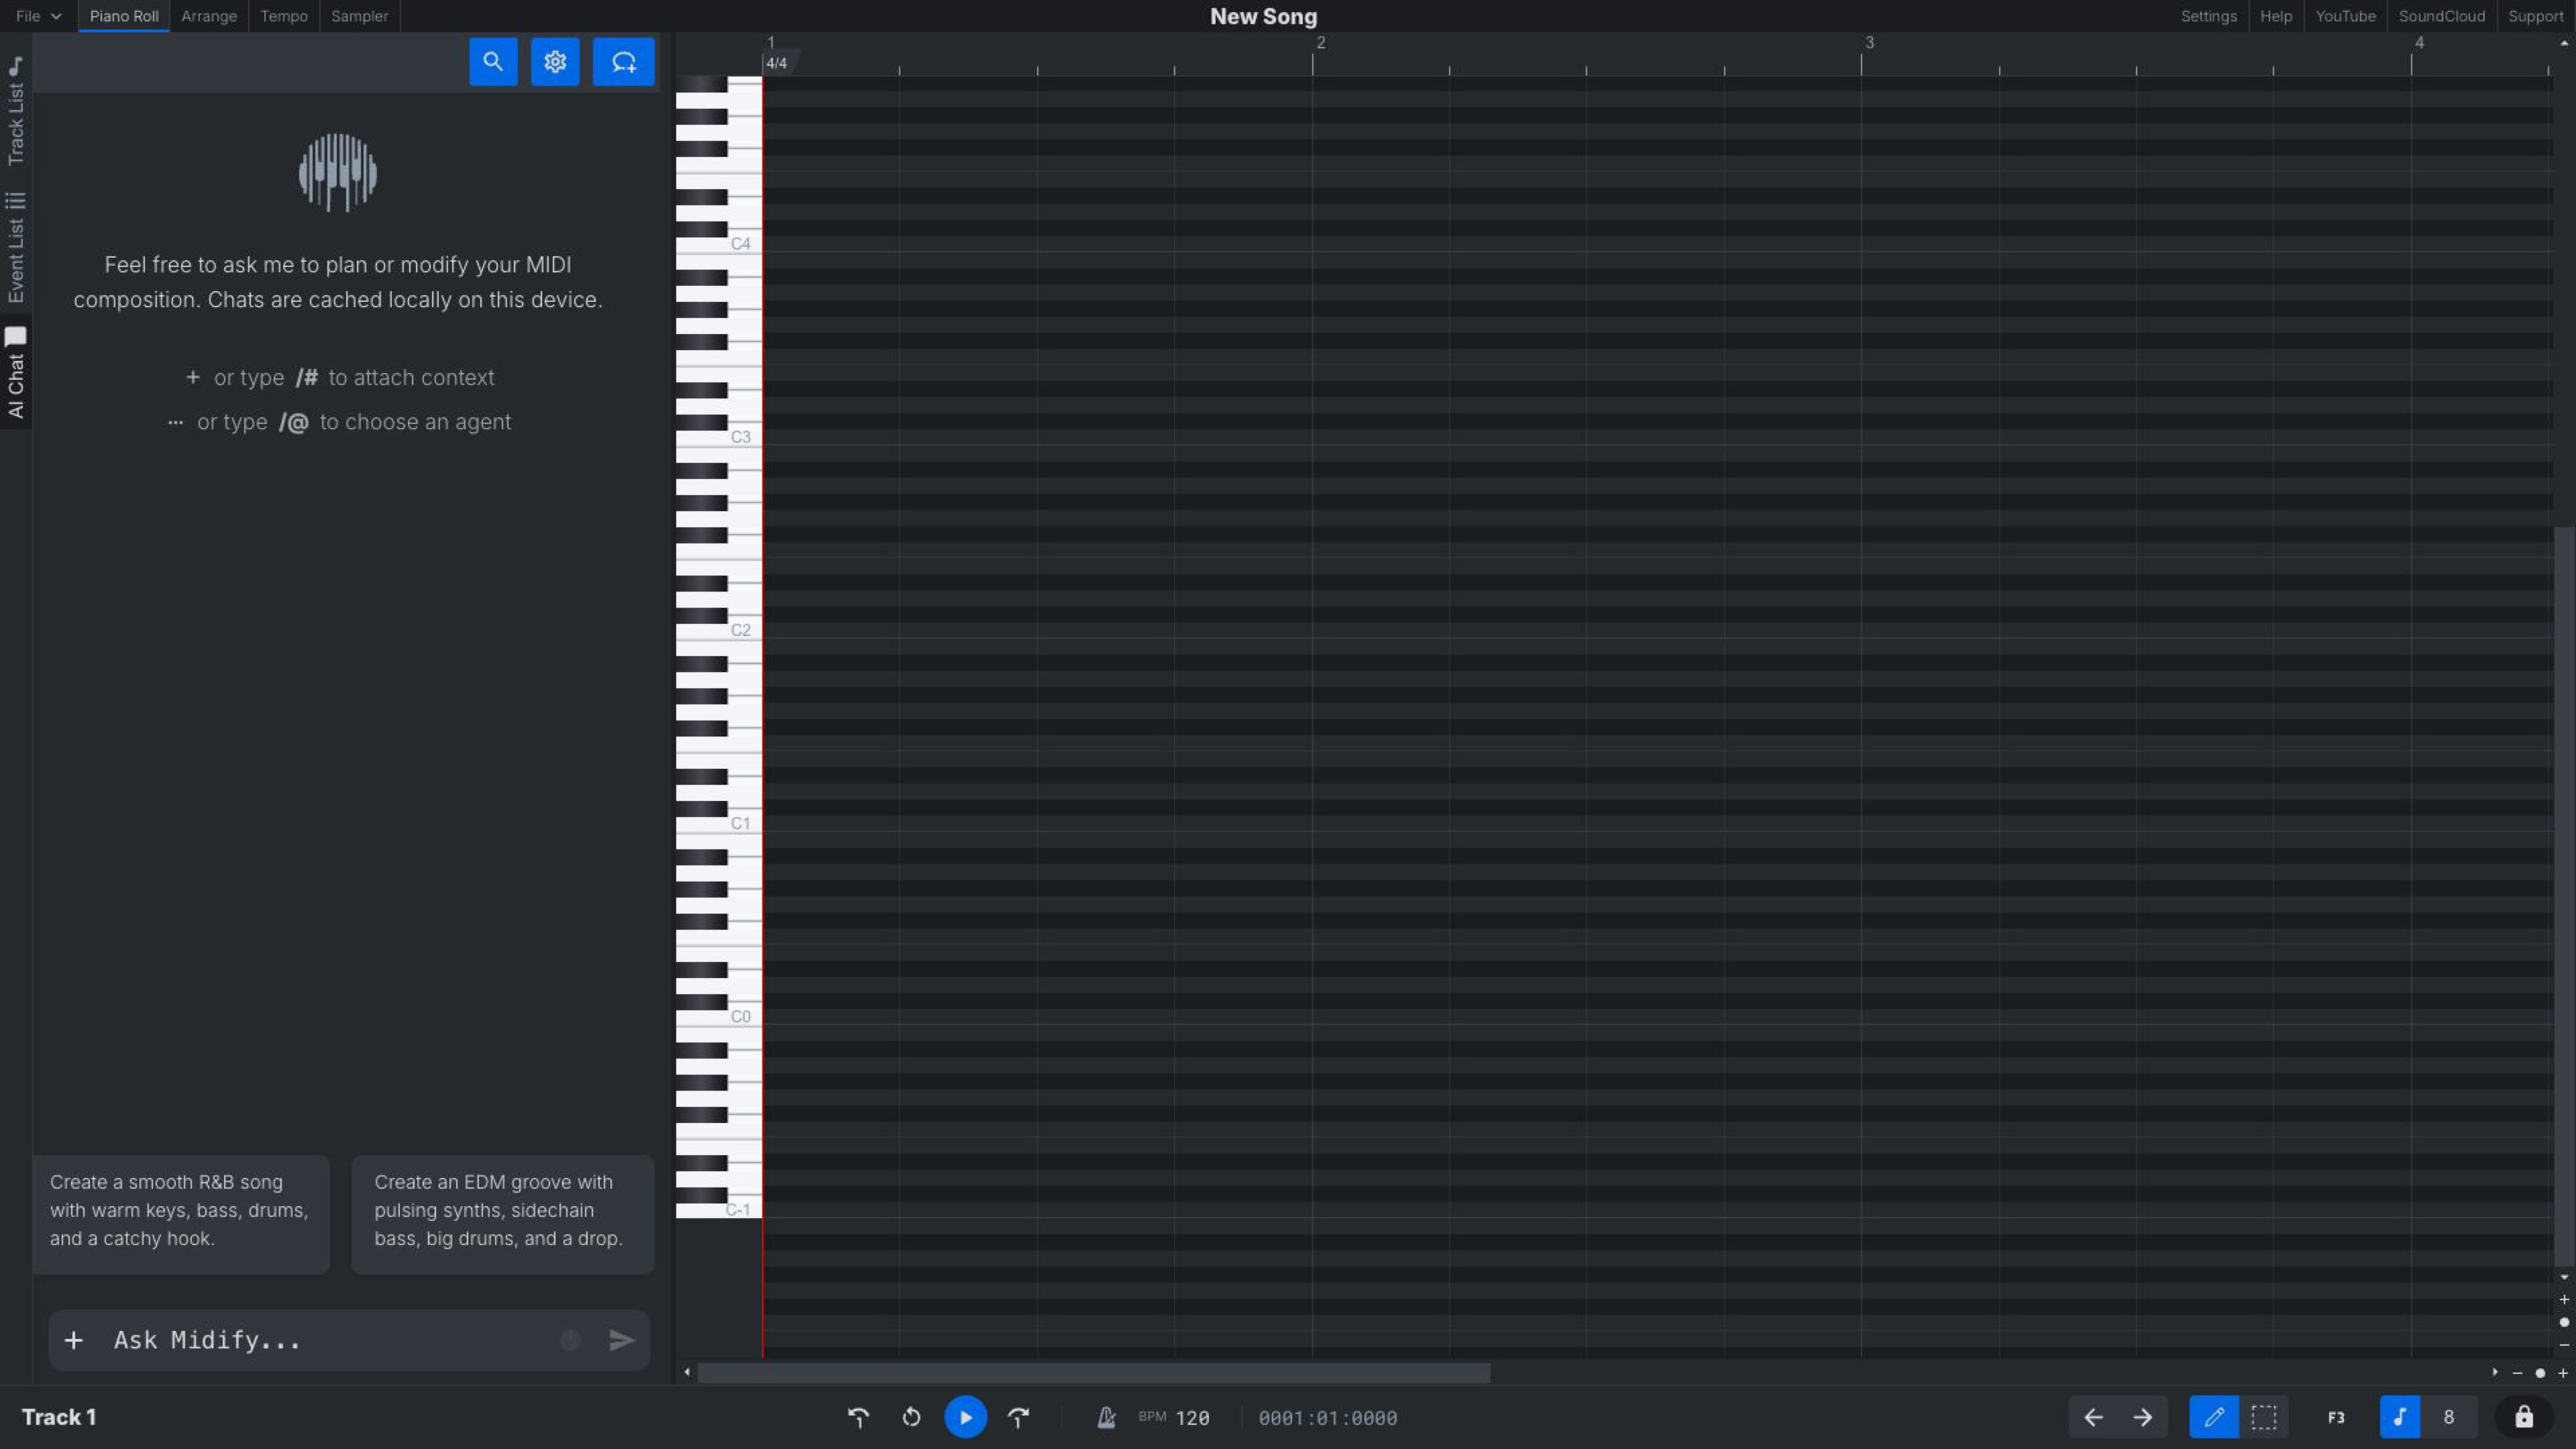Attach context with the plus icon

point(74,1340)
